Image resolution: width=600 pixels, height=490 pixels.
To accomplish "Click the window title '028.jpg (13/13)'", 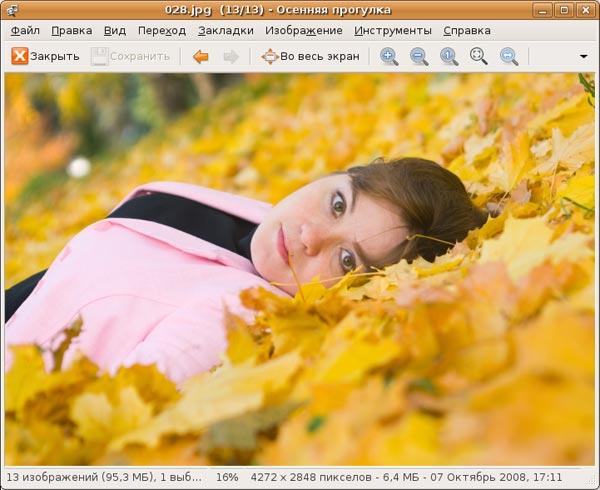I will point(214,10).
